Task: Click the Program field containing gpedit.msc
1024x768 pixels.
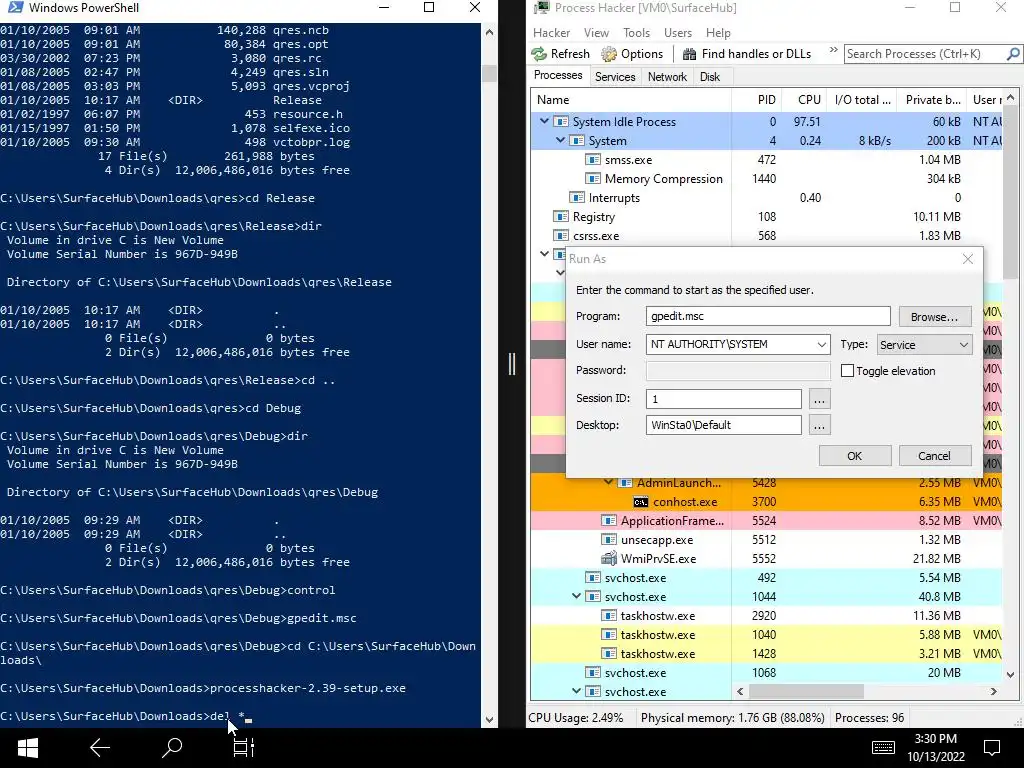Action: [x=768, y=316]
